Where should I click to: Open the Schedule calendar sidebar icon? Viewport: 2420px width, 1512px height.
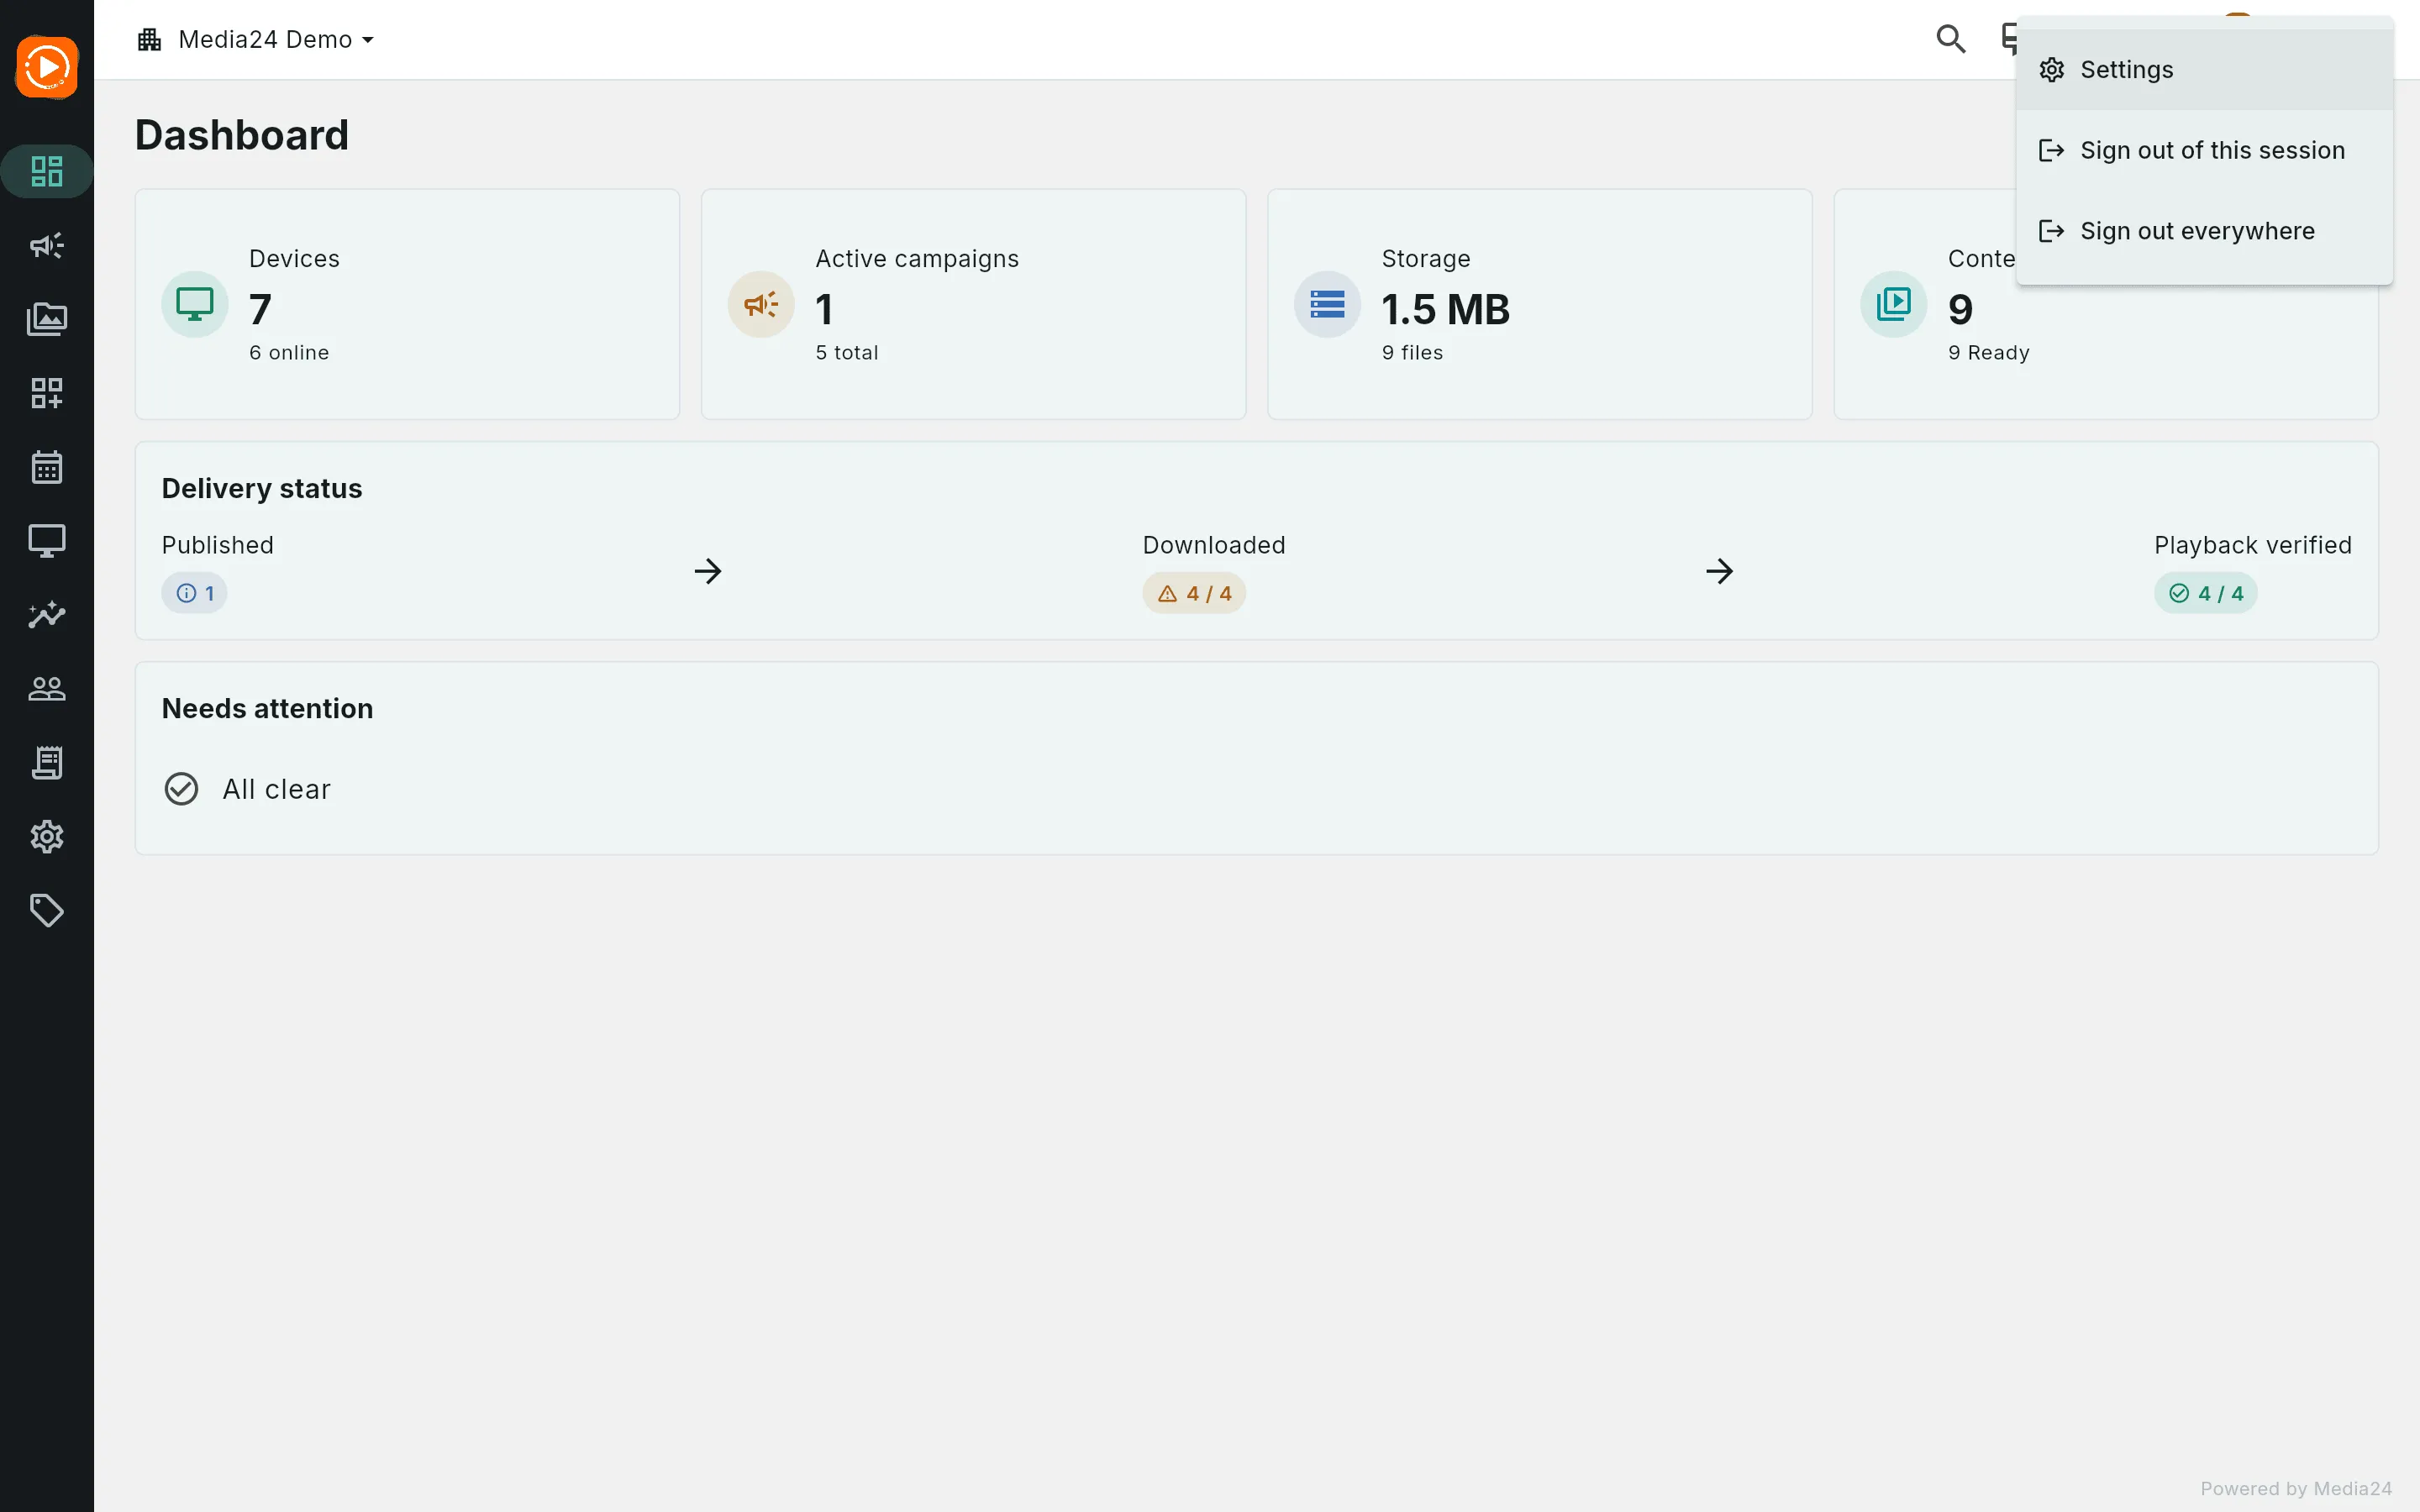tap(47, 467)
